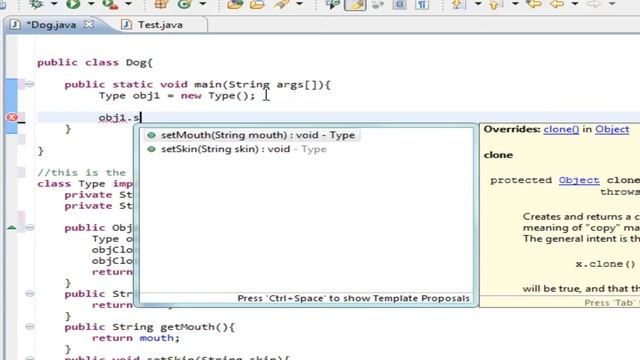The height and width of the screenshot is (360, 640).
Task: Click the Run External Tools icon
Action: (110, 4)
